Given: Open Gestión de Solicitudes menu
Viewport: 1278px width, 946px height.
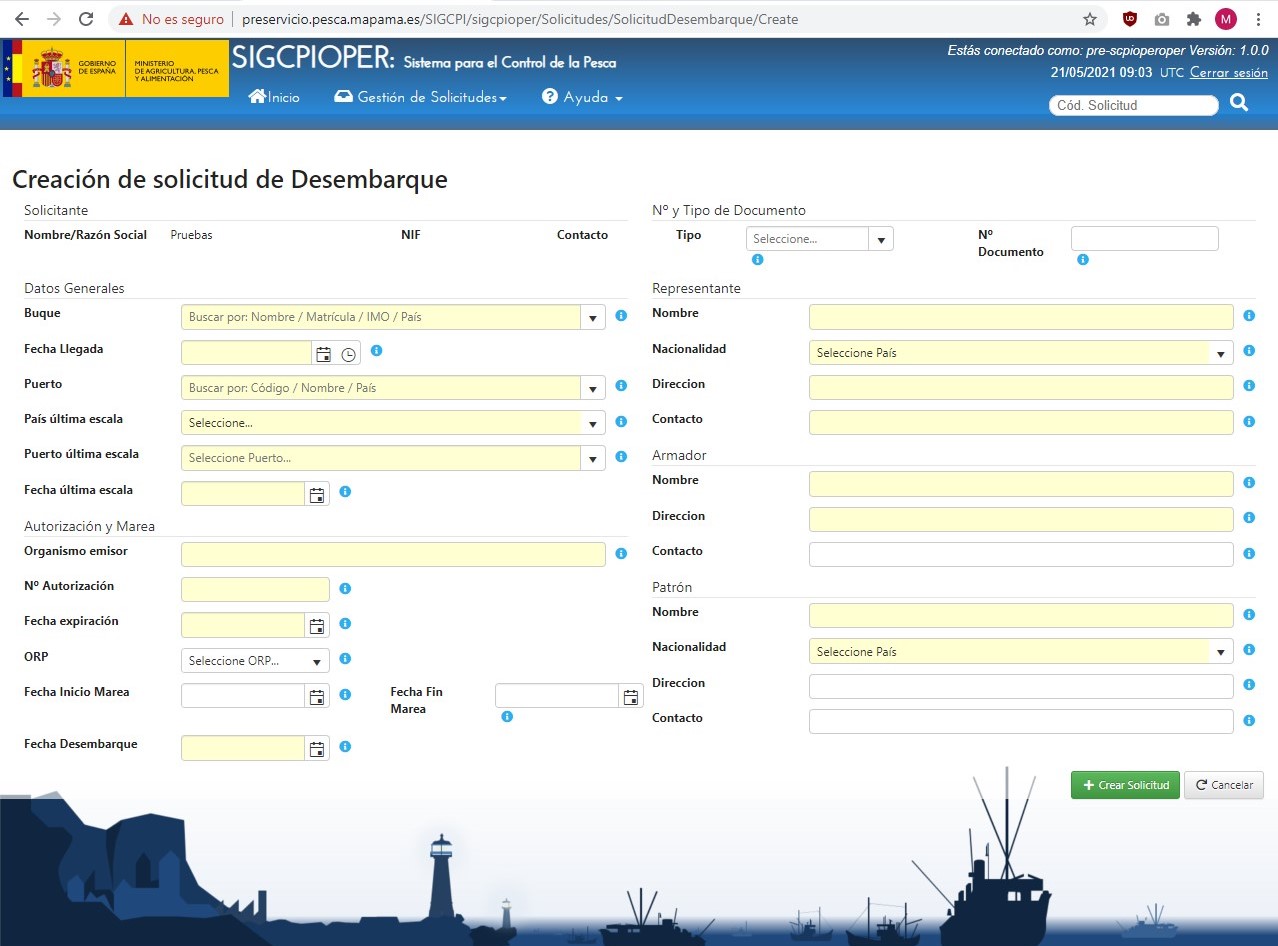Looking at the screenshot, I should pyautogui.click(x=421, y=97).
